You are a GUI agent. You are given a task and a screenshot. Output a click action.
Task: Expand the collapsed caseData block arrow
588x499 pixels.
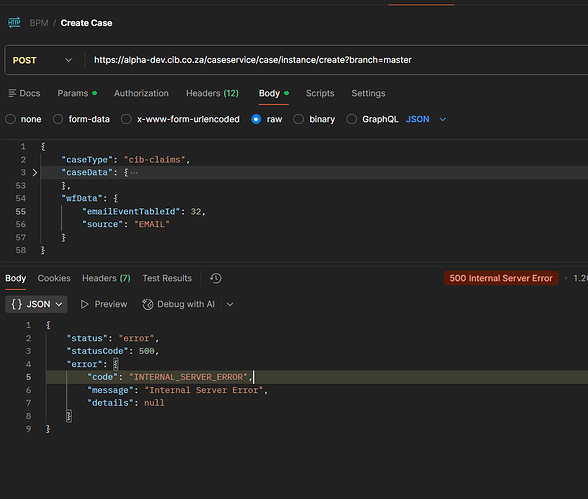pos(34,172)
